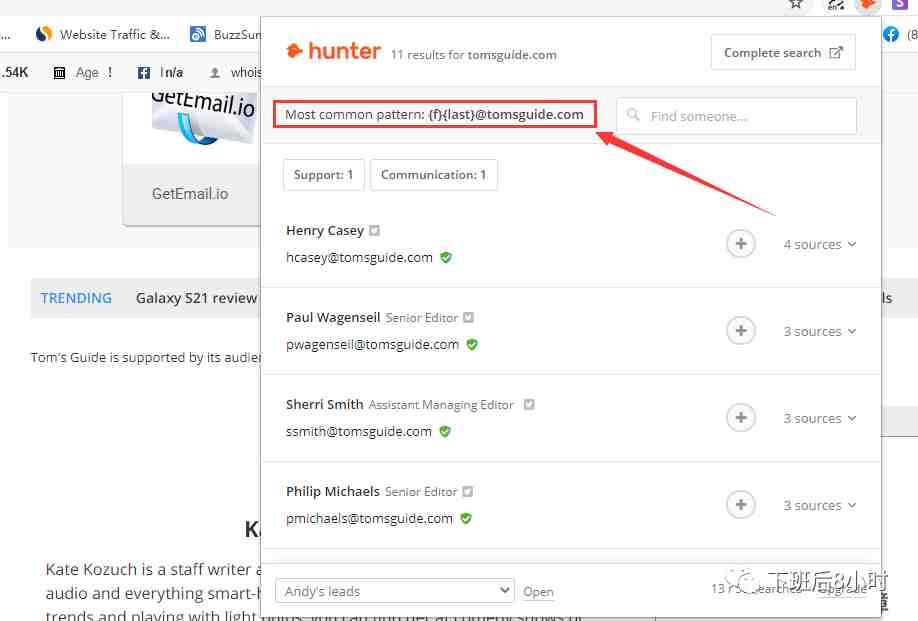918x621 pixels.
Task: Click the Complete search button
Action: pyautogui.click(x=783, y=53)
